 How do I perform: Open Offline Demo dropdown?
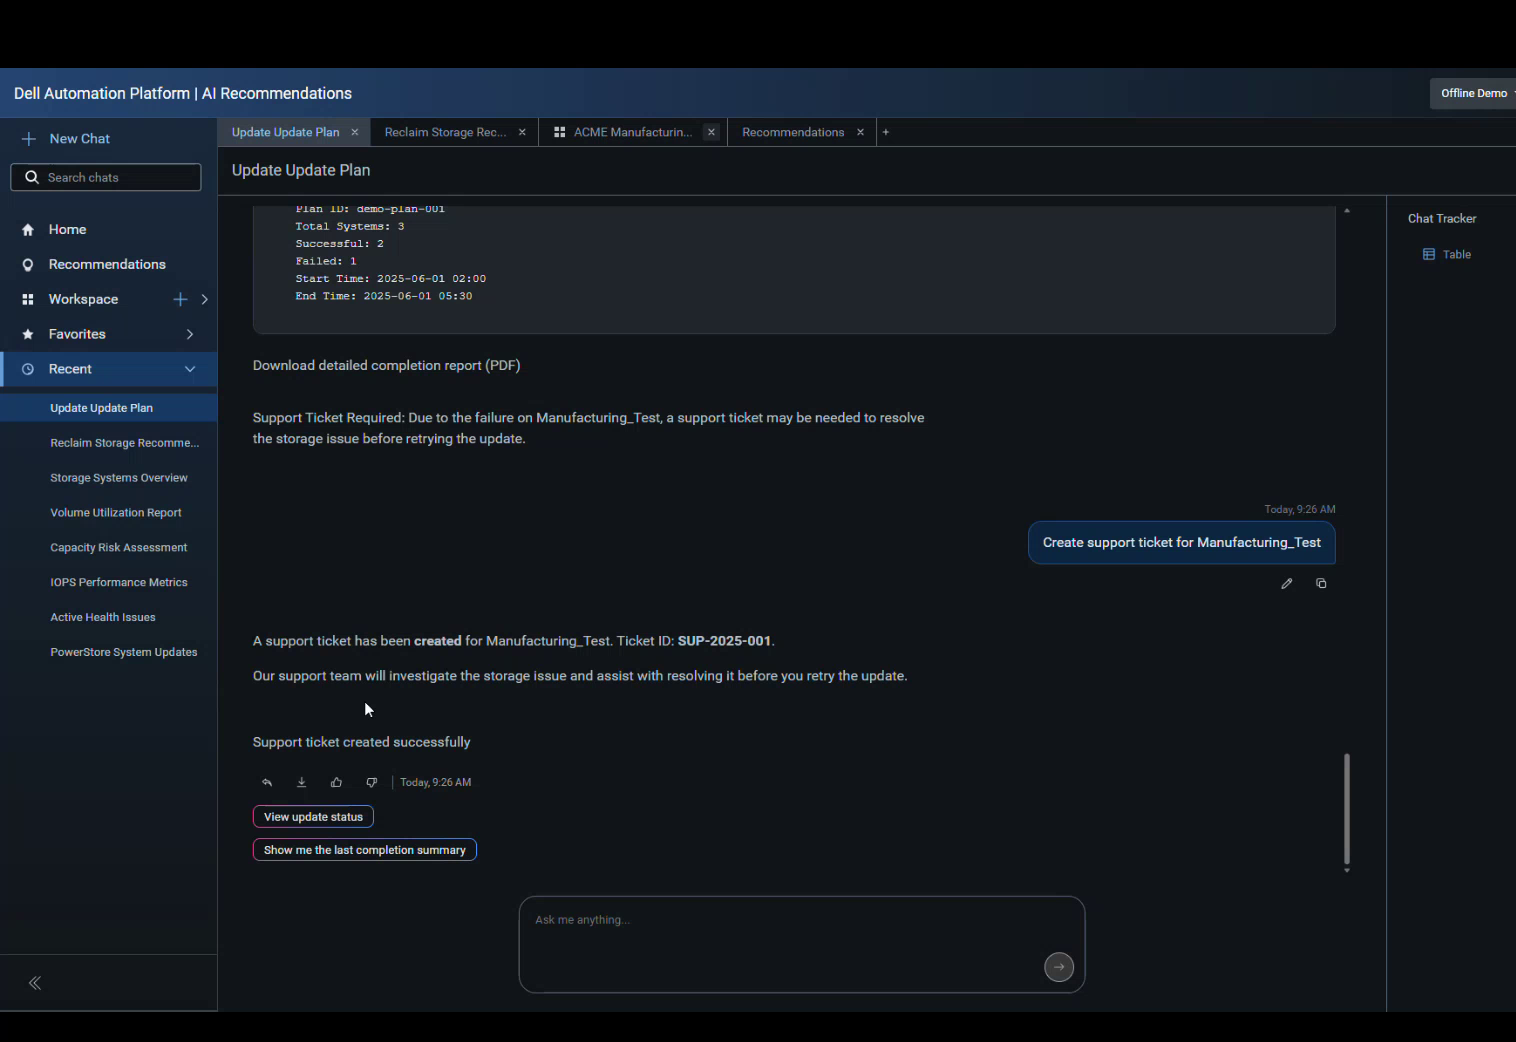coord(1474,93)
